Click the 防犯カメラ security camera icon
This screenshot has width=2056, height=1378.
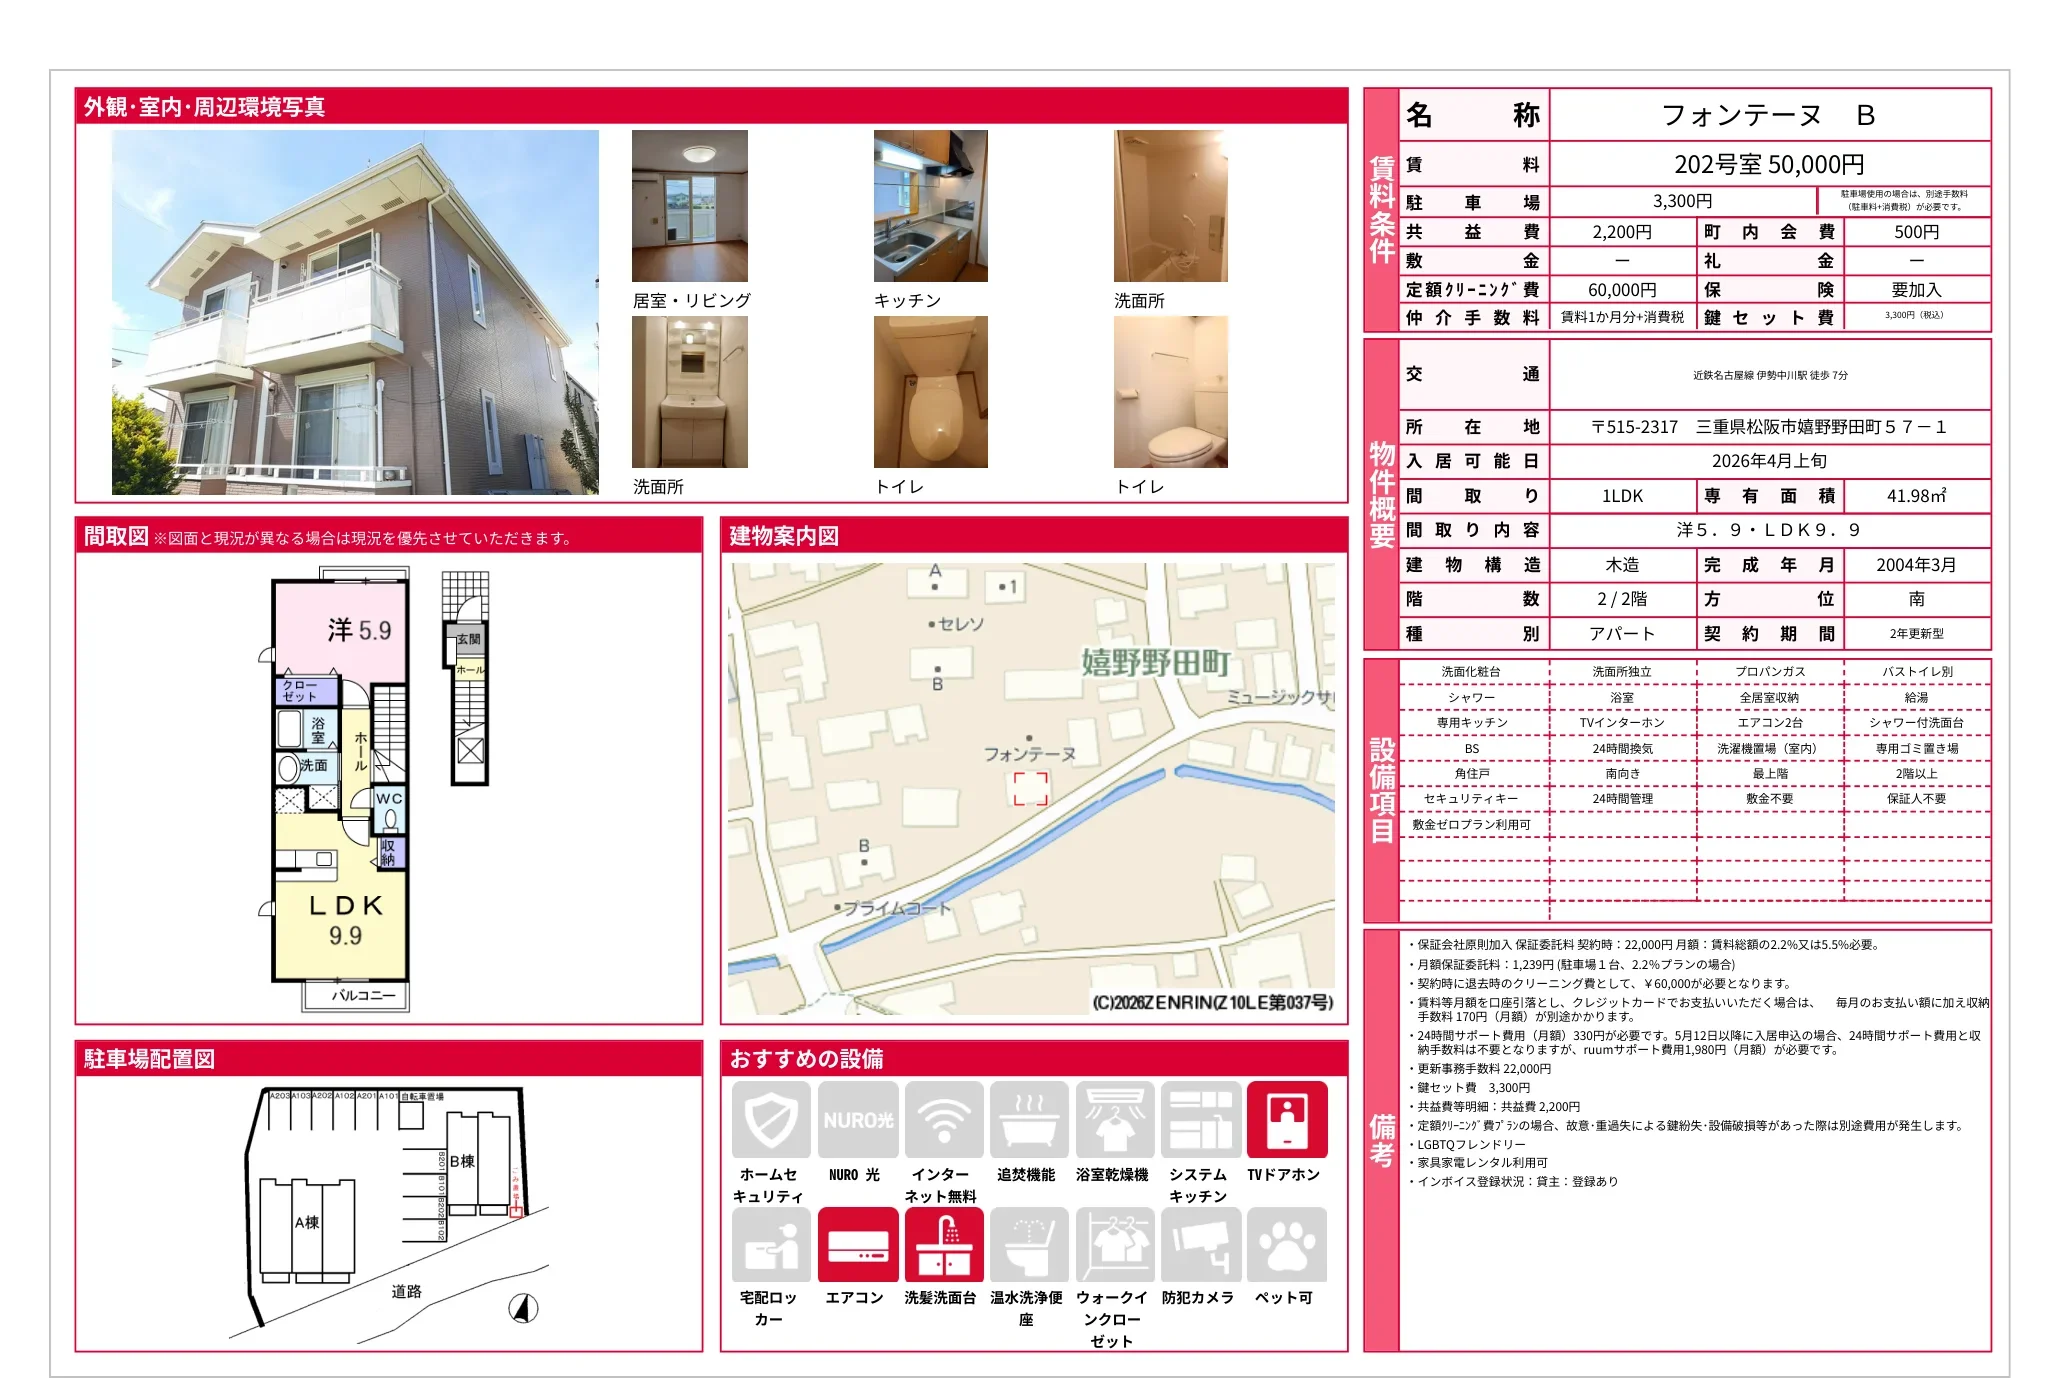click(1200, 1245)
